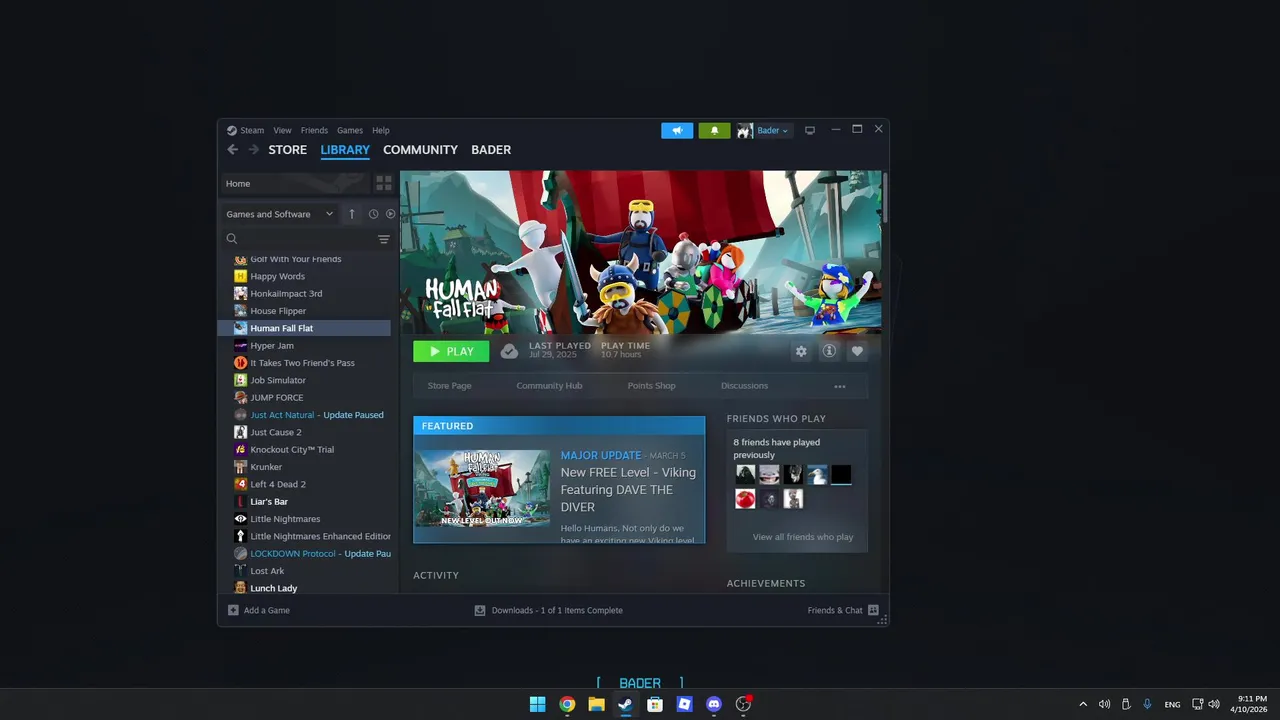Click the library search magnifier icon
Viewport: 1280px width, 720px height.
click(x=232, y=239)
